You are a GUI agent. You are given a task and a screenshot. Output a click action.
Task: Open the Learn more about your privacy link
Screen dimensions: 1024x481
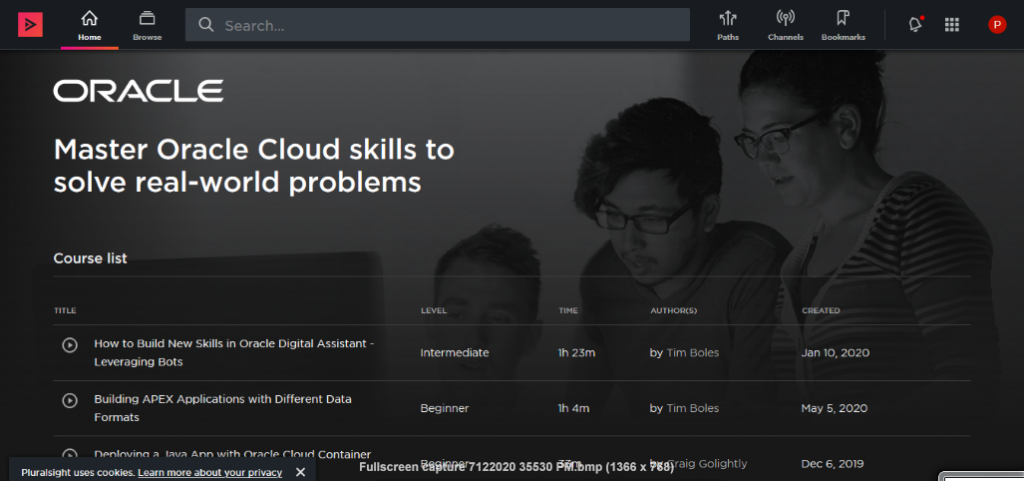(x=210, y=473)
